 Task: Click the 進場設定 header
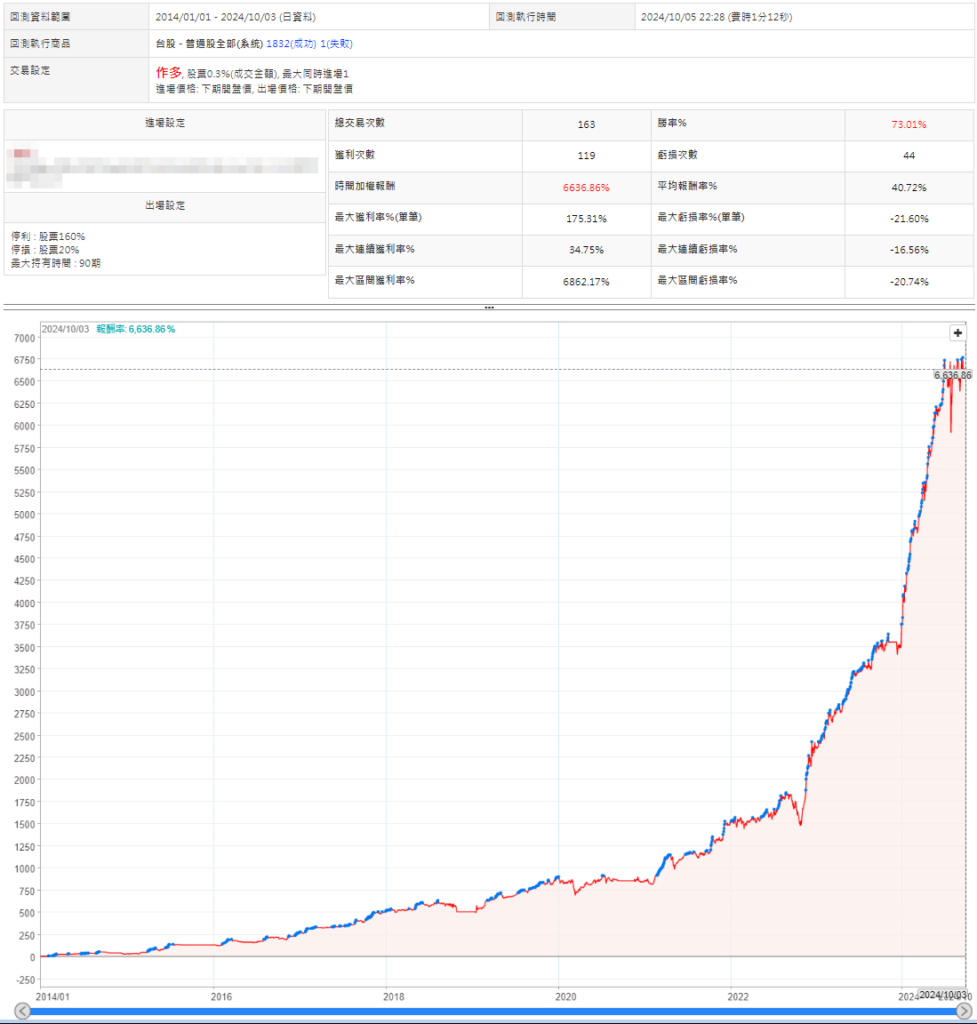pyautogui.click(x=165, y=123)
